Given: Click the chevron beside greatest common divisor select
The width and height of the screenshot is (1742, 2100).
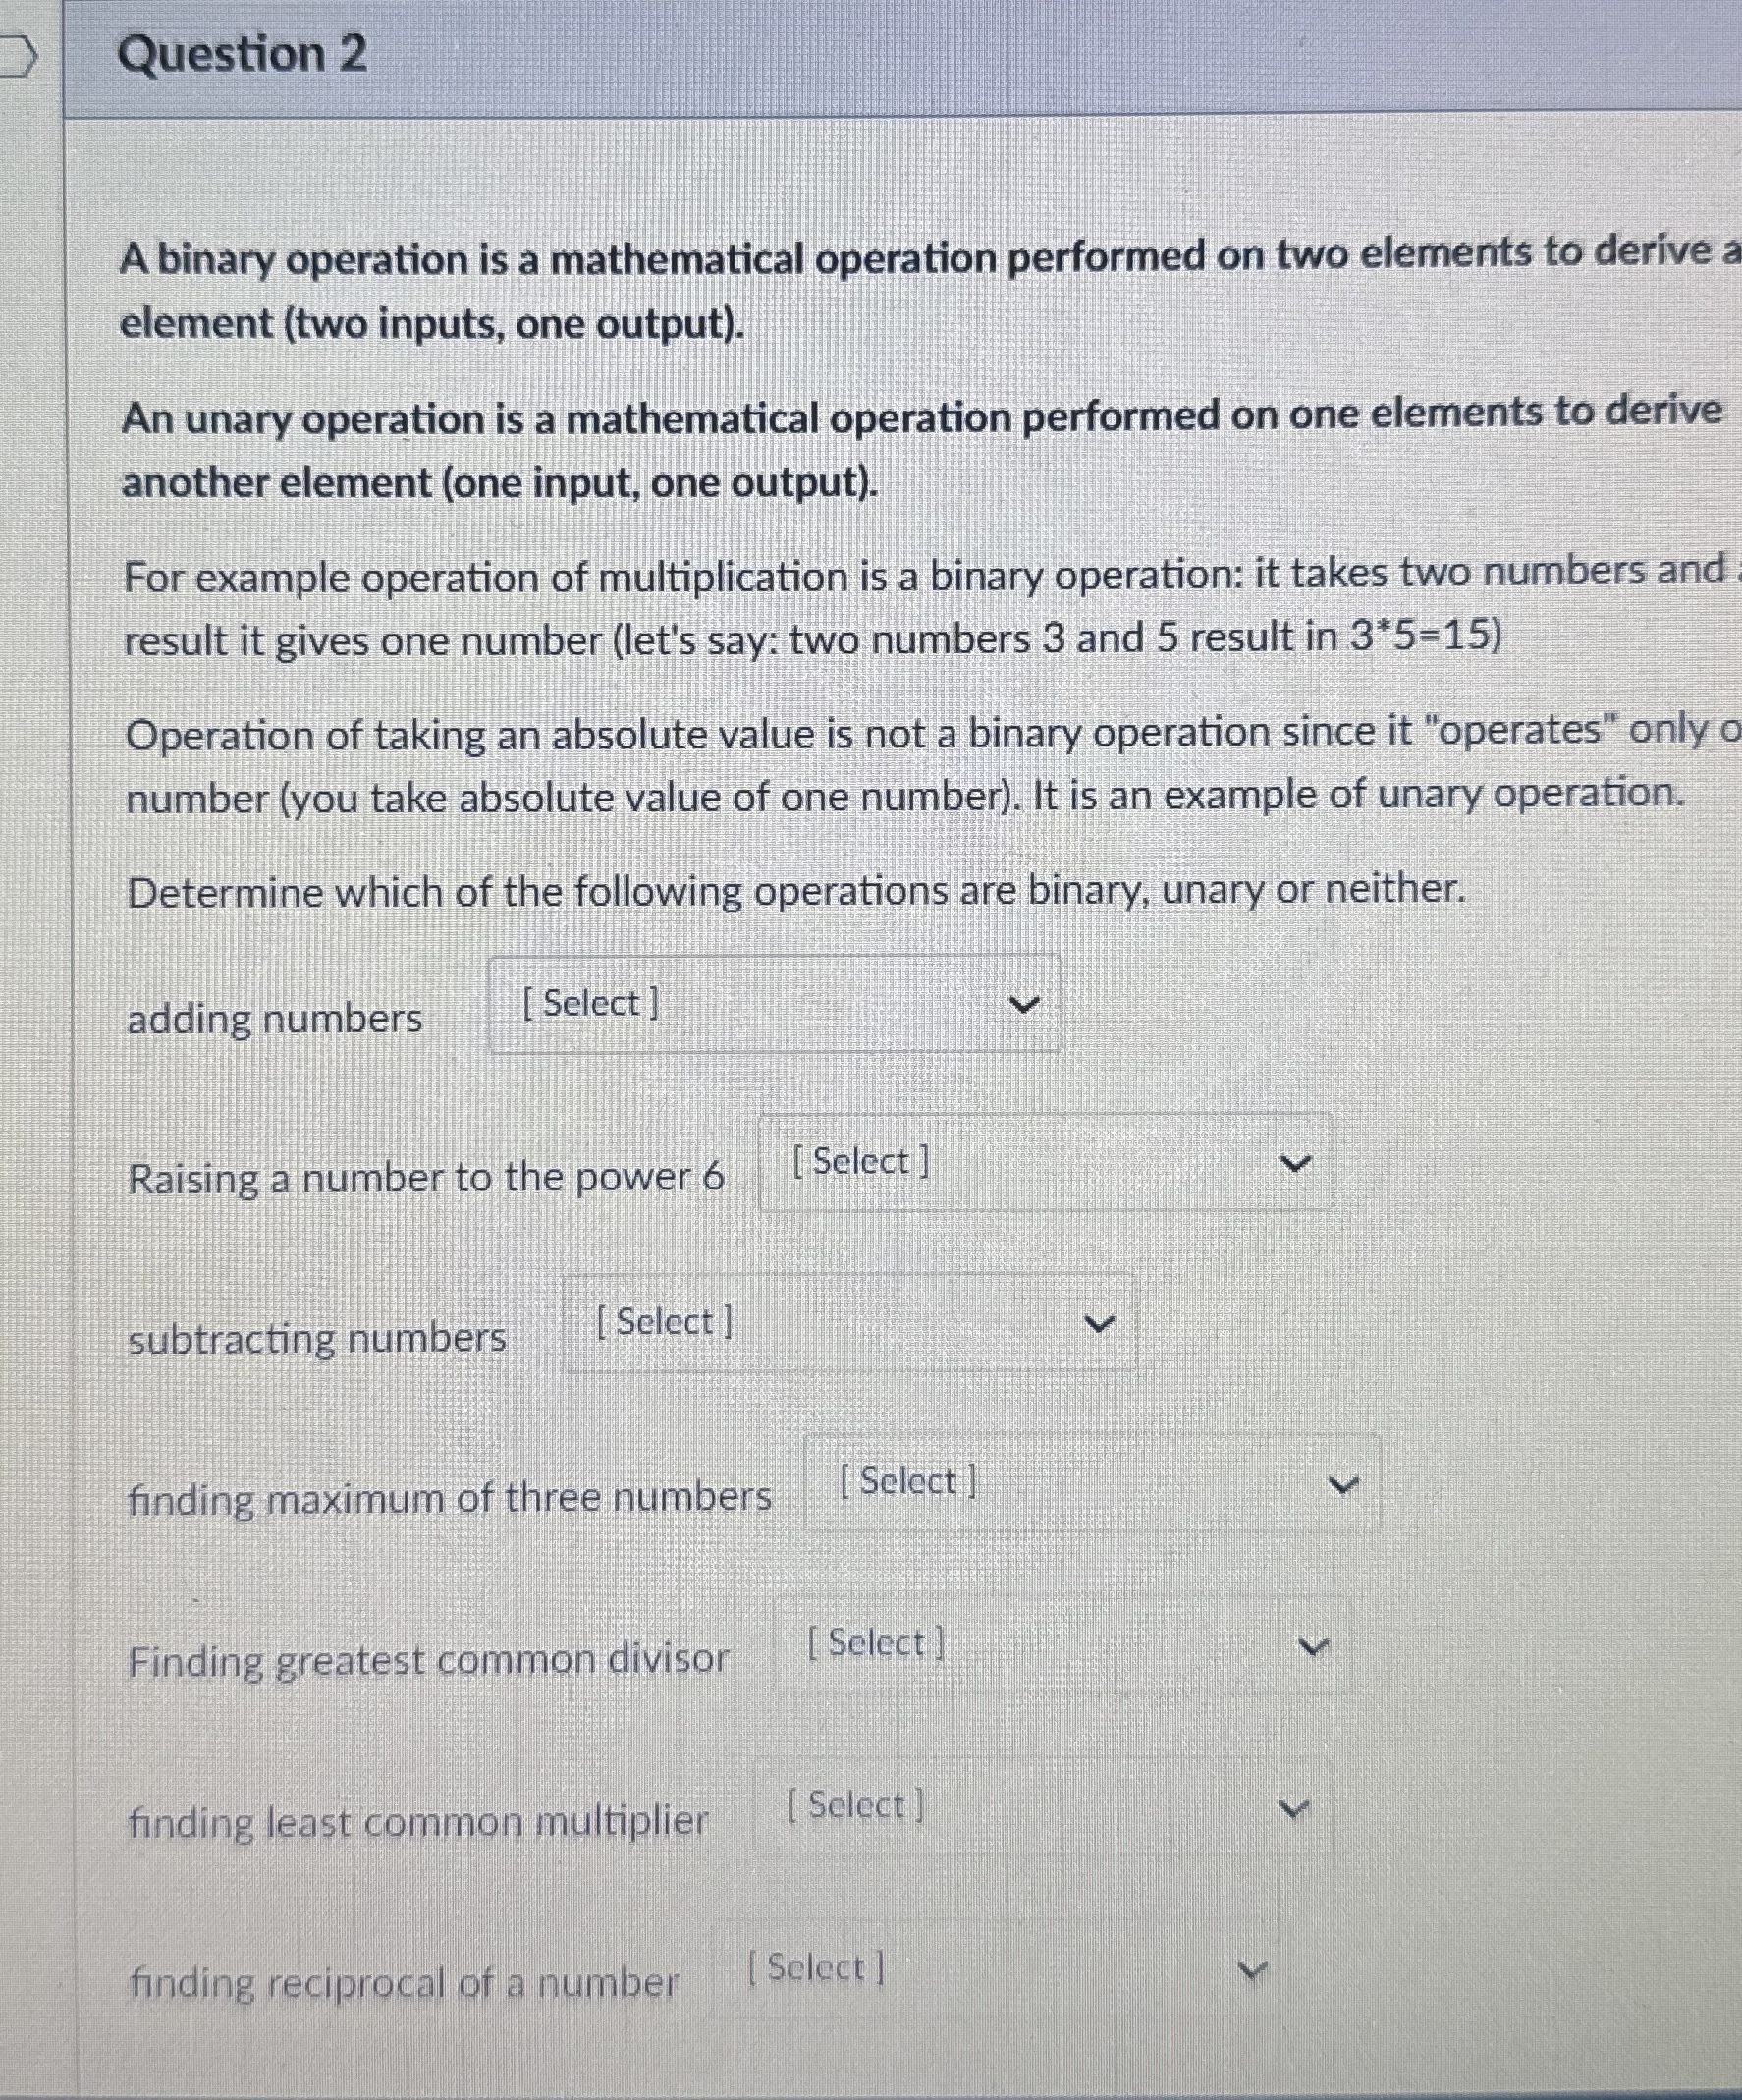Looking at the screenshot, I should [1313, 1645].
